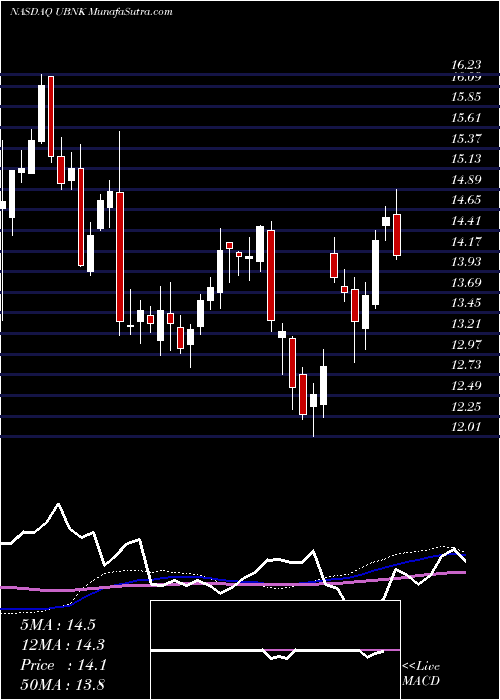
Task: Click the lowest candle wick touching 12.01
Action: (313, 409)
